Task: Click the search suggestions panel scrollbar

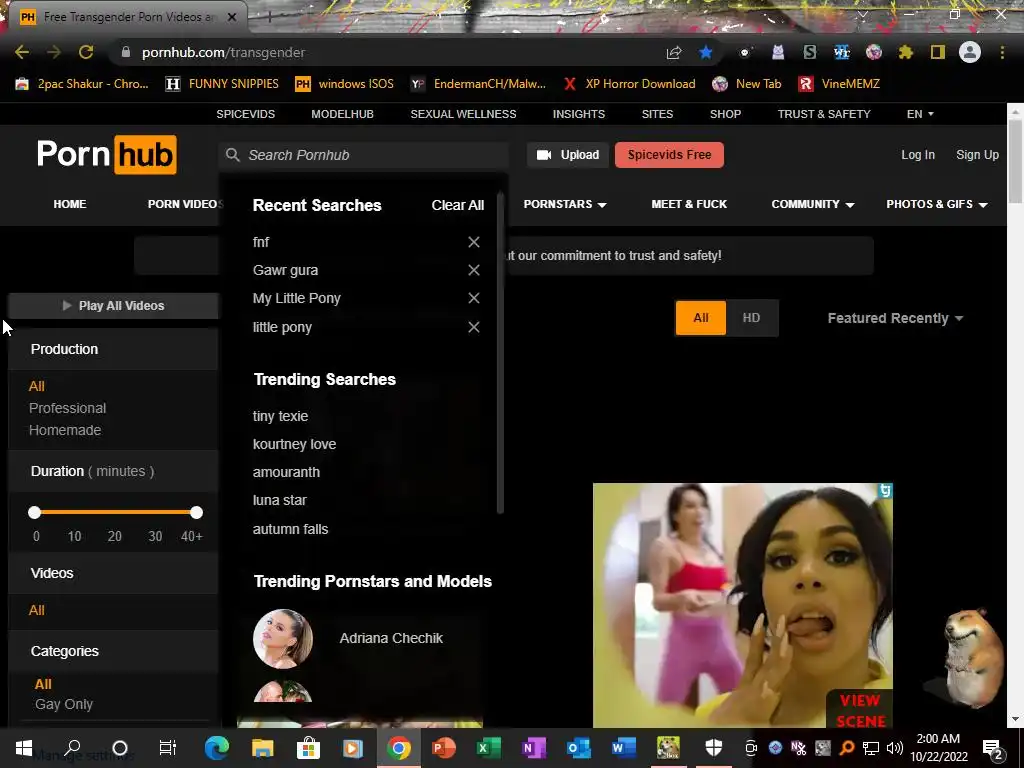Action: (x=501, y=353)
